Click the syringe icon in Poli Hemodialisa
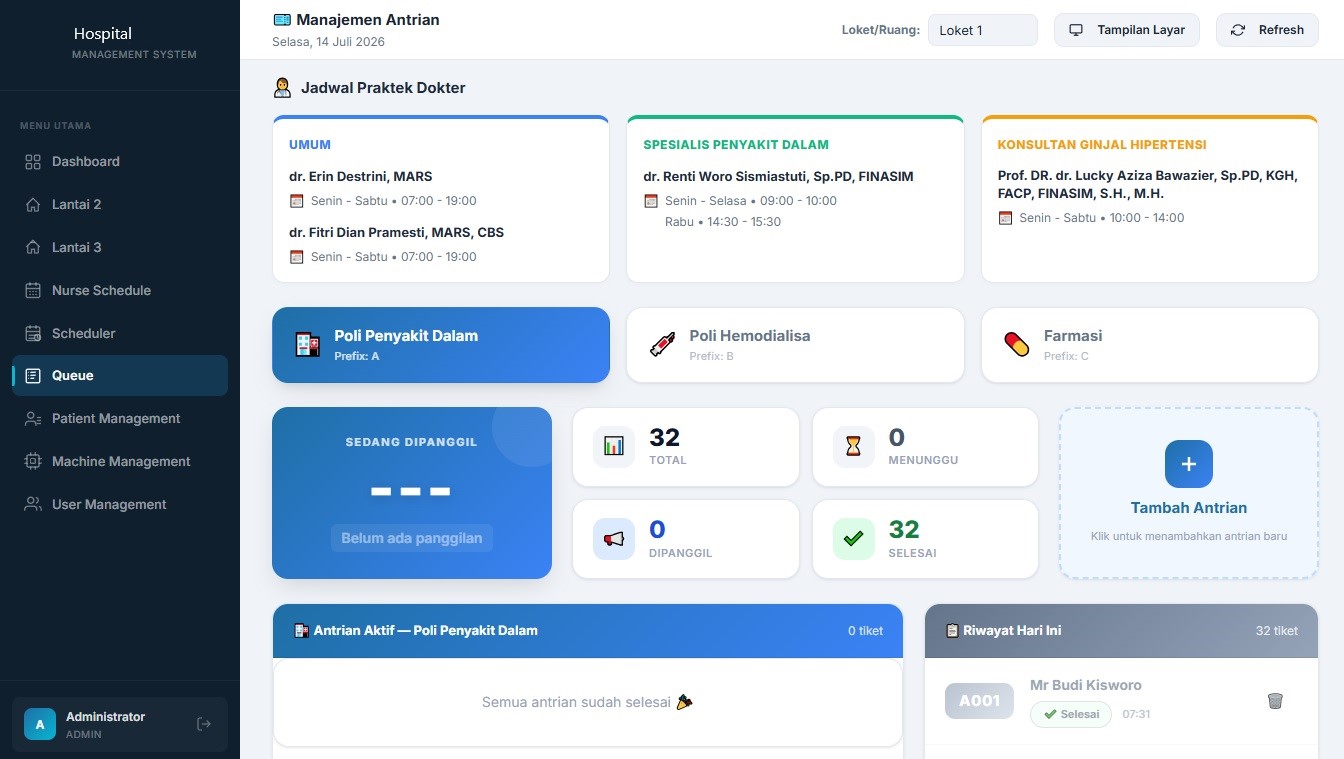The width and height of the screenshot is (1344, 759). point(662,345)
